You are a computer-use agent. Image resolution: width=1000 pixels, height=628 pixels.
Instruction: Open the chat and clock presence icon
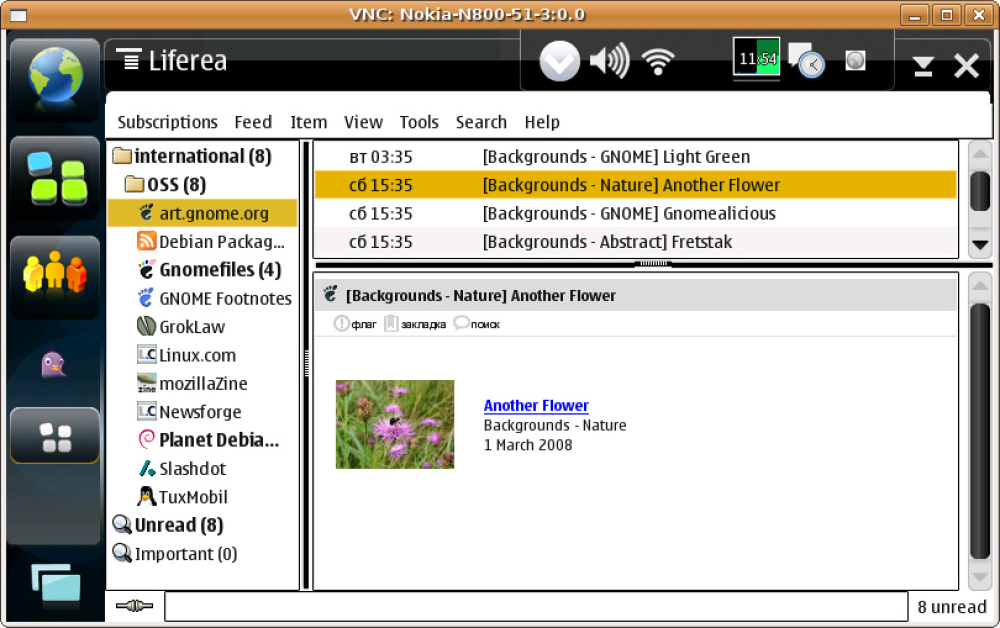coord(806,61)
